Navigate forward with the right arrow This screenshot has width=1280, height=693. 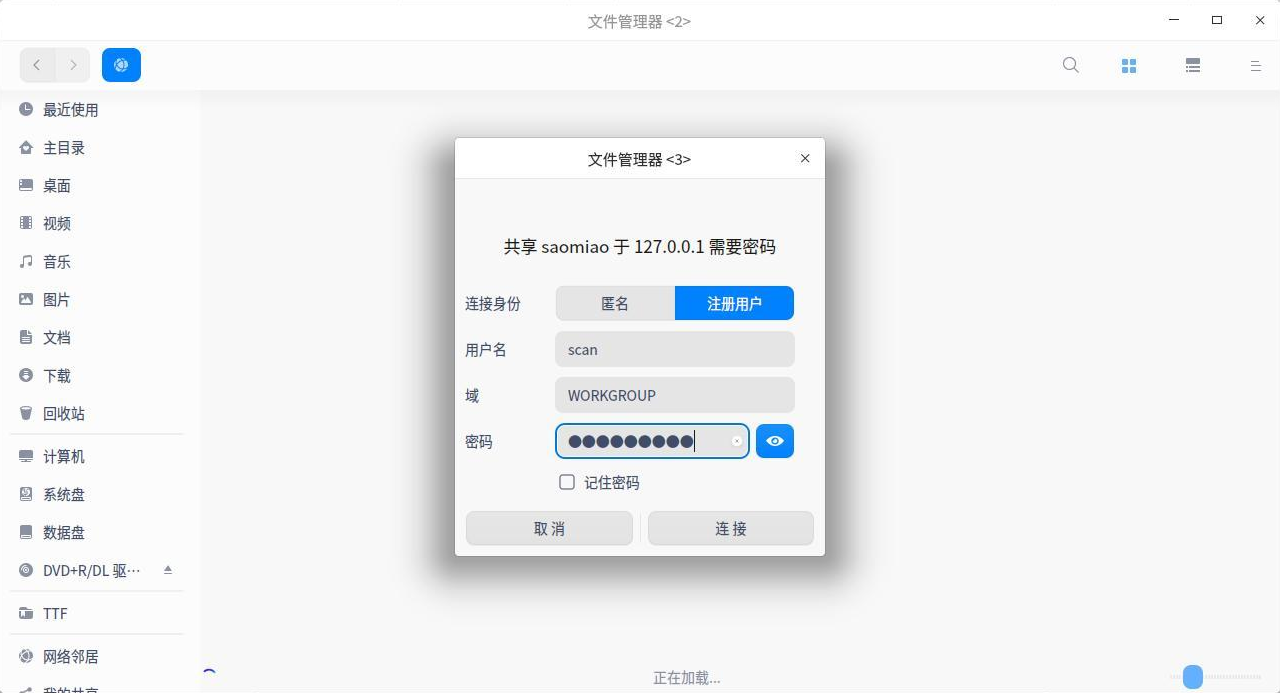pyautogui.click(x=73, y=65)
